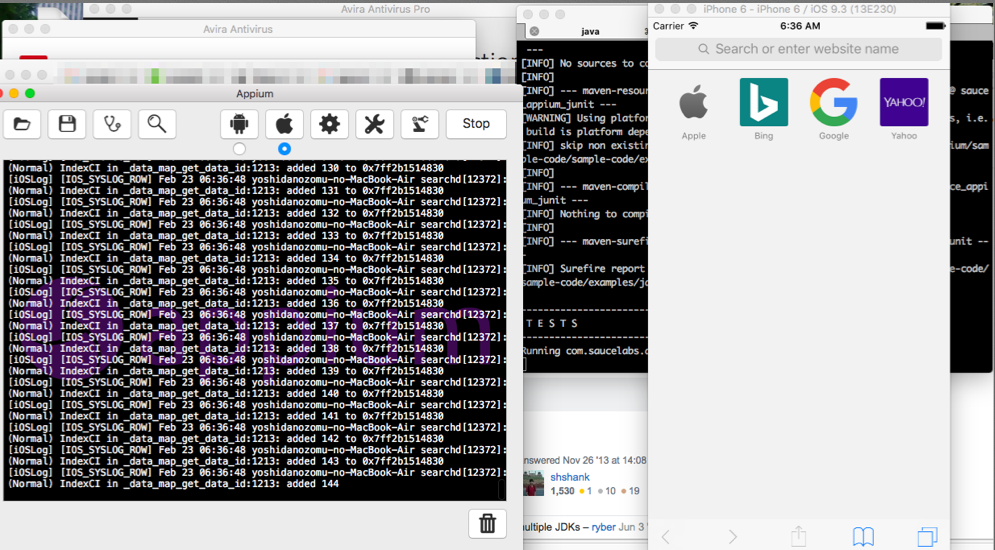Click the Avira Antivirus window title bar
Image resolution: width=995 pixels, height=550 pixels.
(238, 29)
